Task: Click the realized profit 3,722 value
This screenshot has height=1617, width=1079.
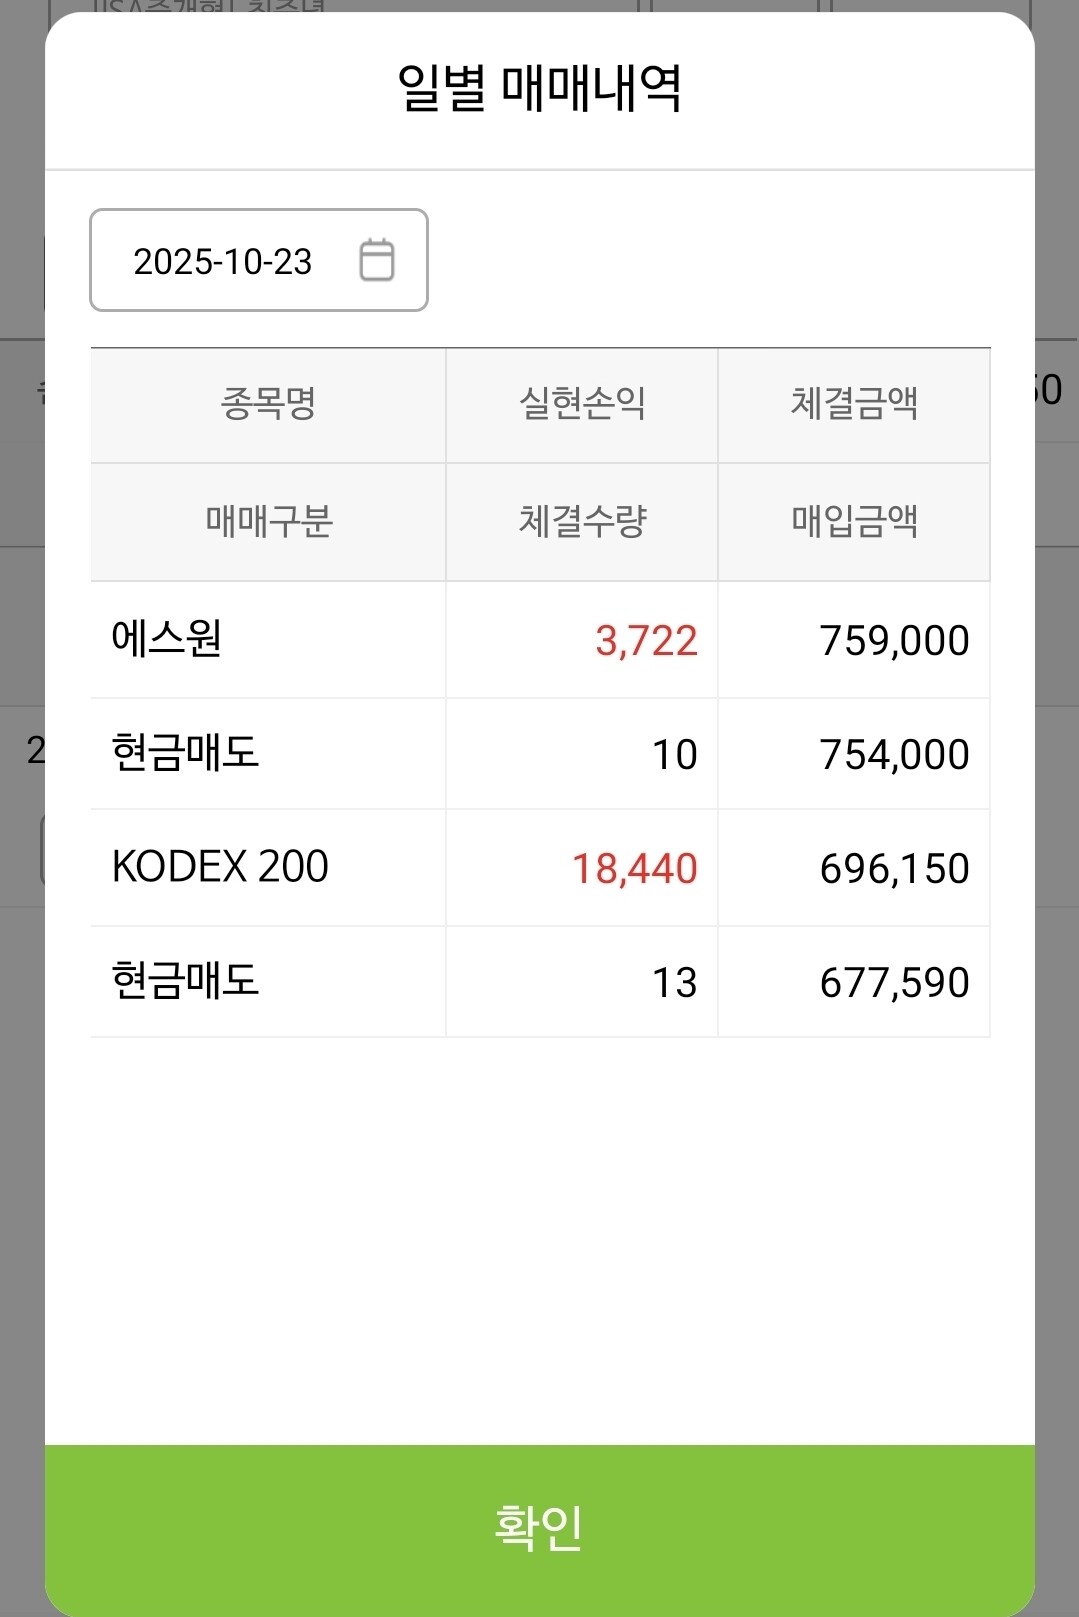Action: tap(646, 641)
